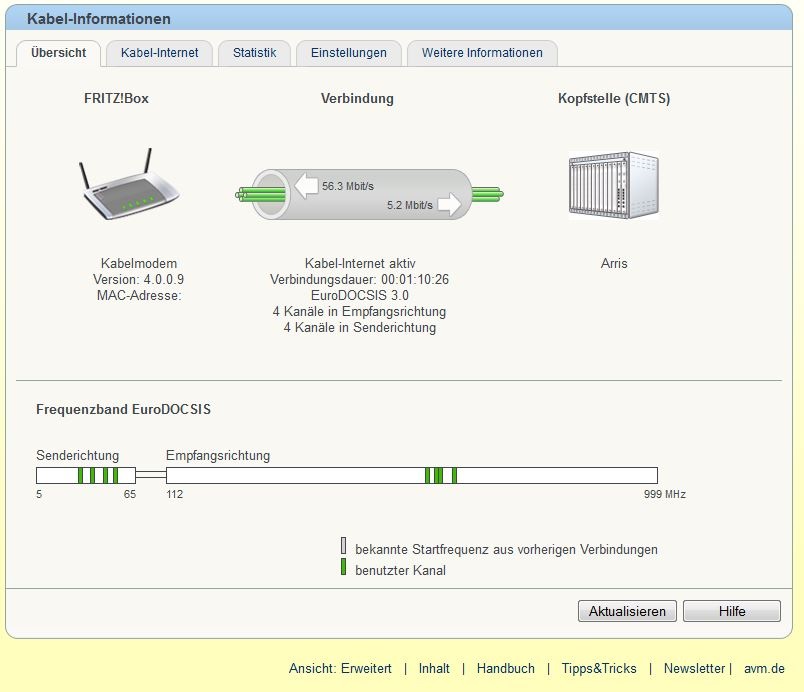Select the Weitere Informationen tab
This screenshot has height=692, width=804.
[482, 53]
